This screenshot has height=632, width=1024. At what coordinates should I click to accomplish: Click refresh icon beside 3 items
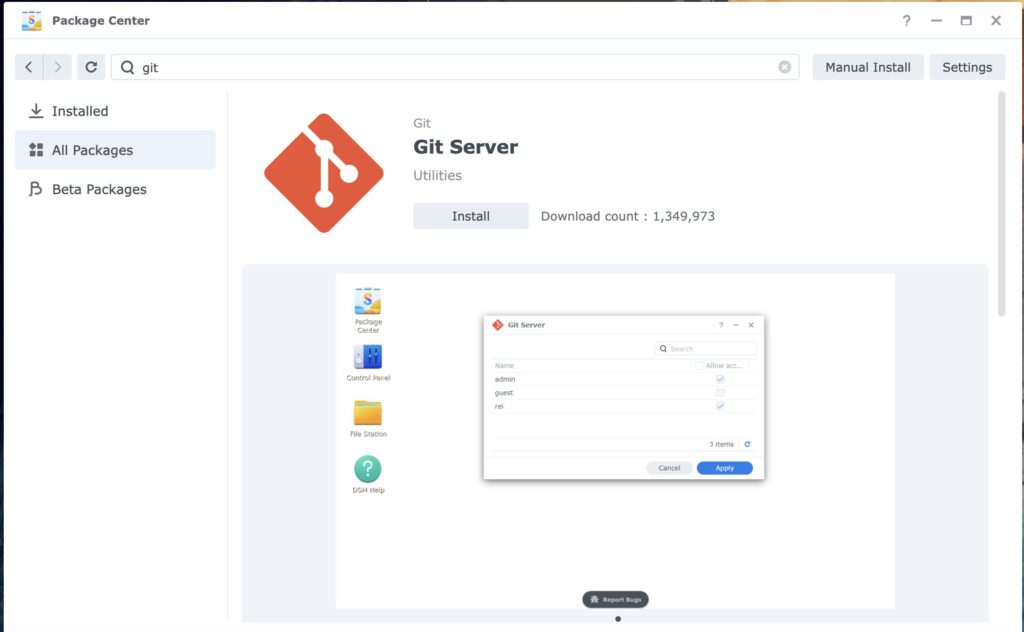click(x=747, y=444)
